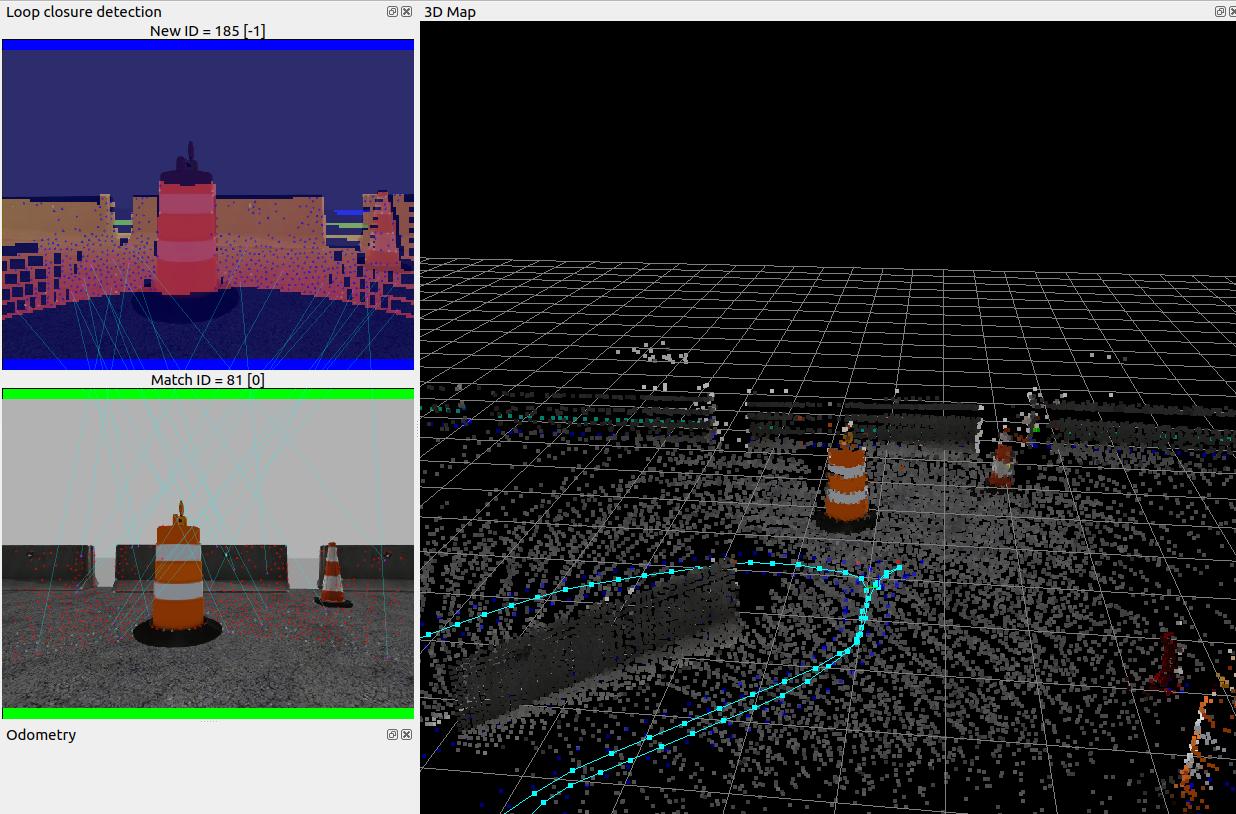Click the traffic cone in Match ID image
The width and height of the screenshot is (1236, 814).
click(332, 575)
